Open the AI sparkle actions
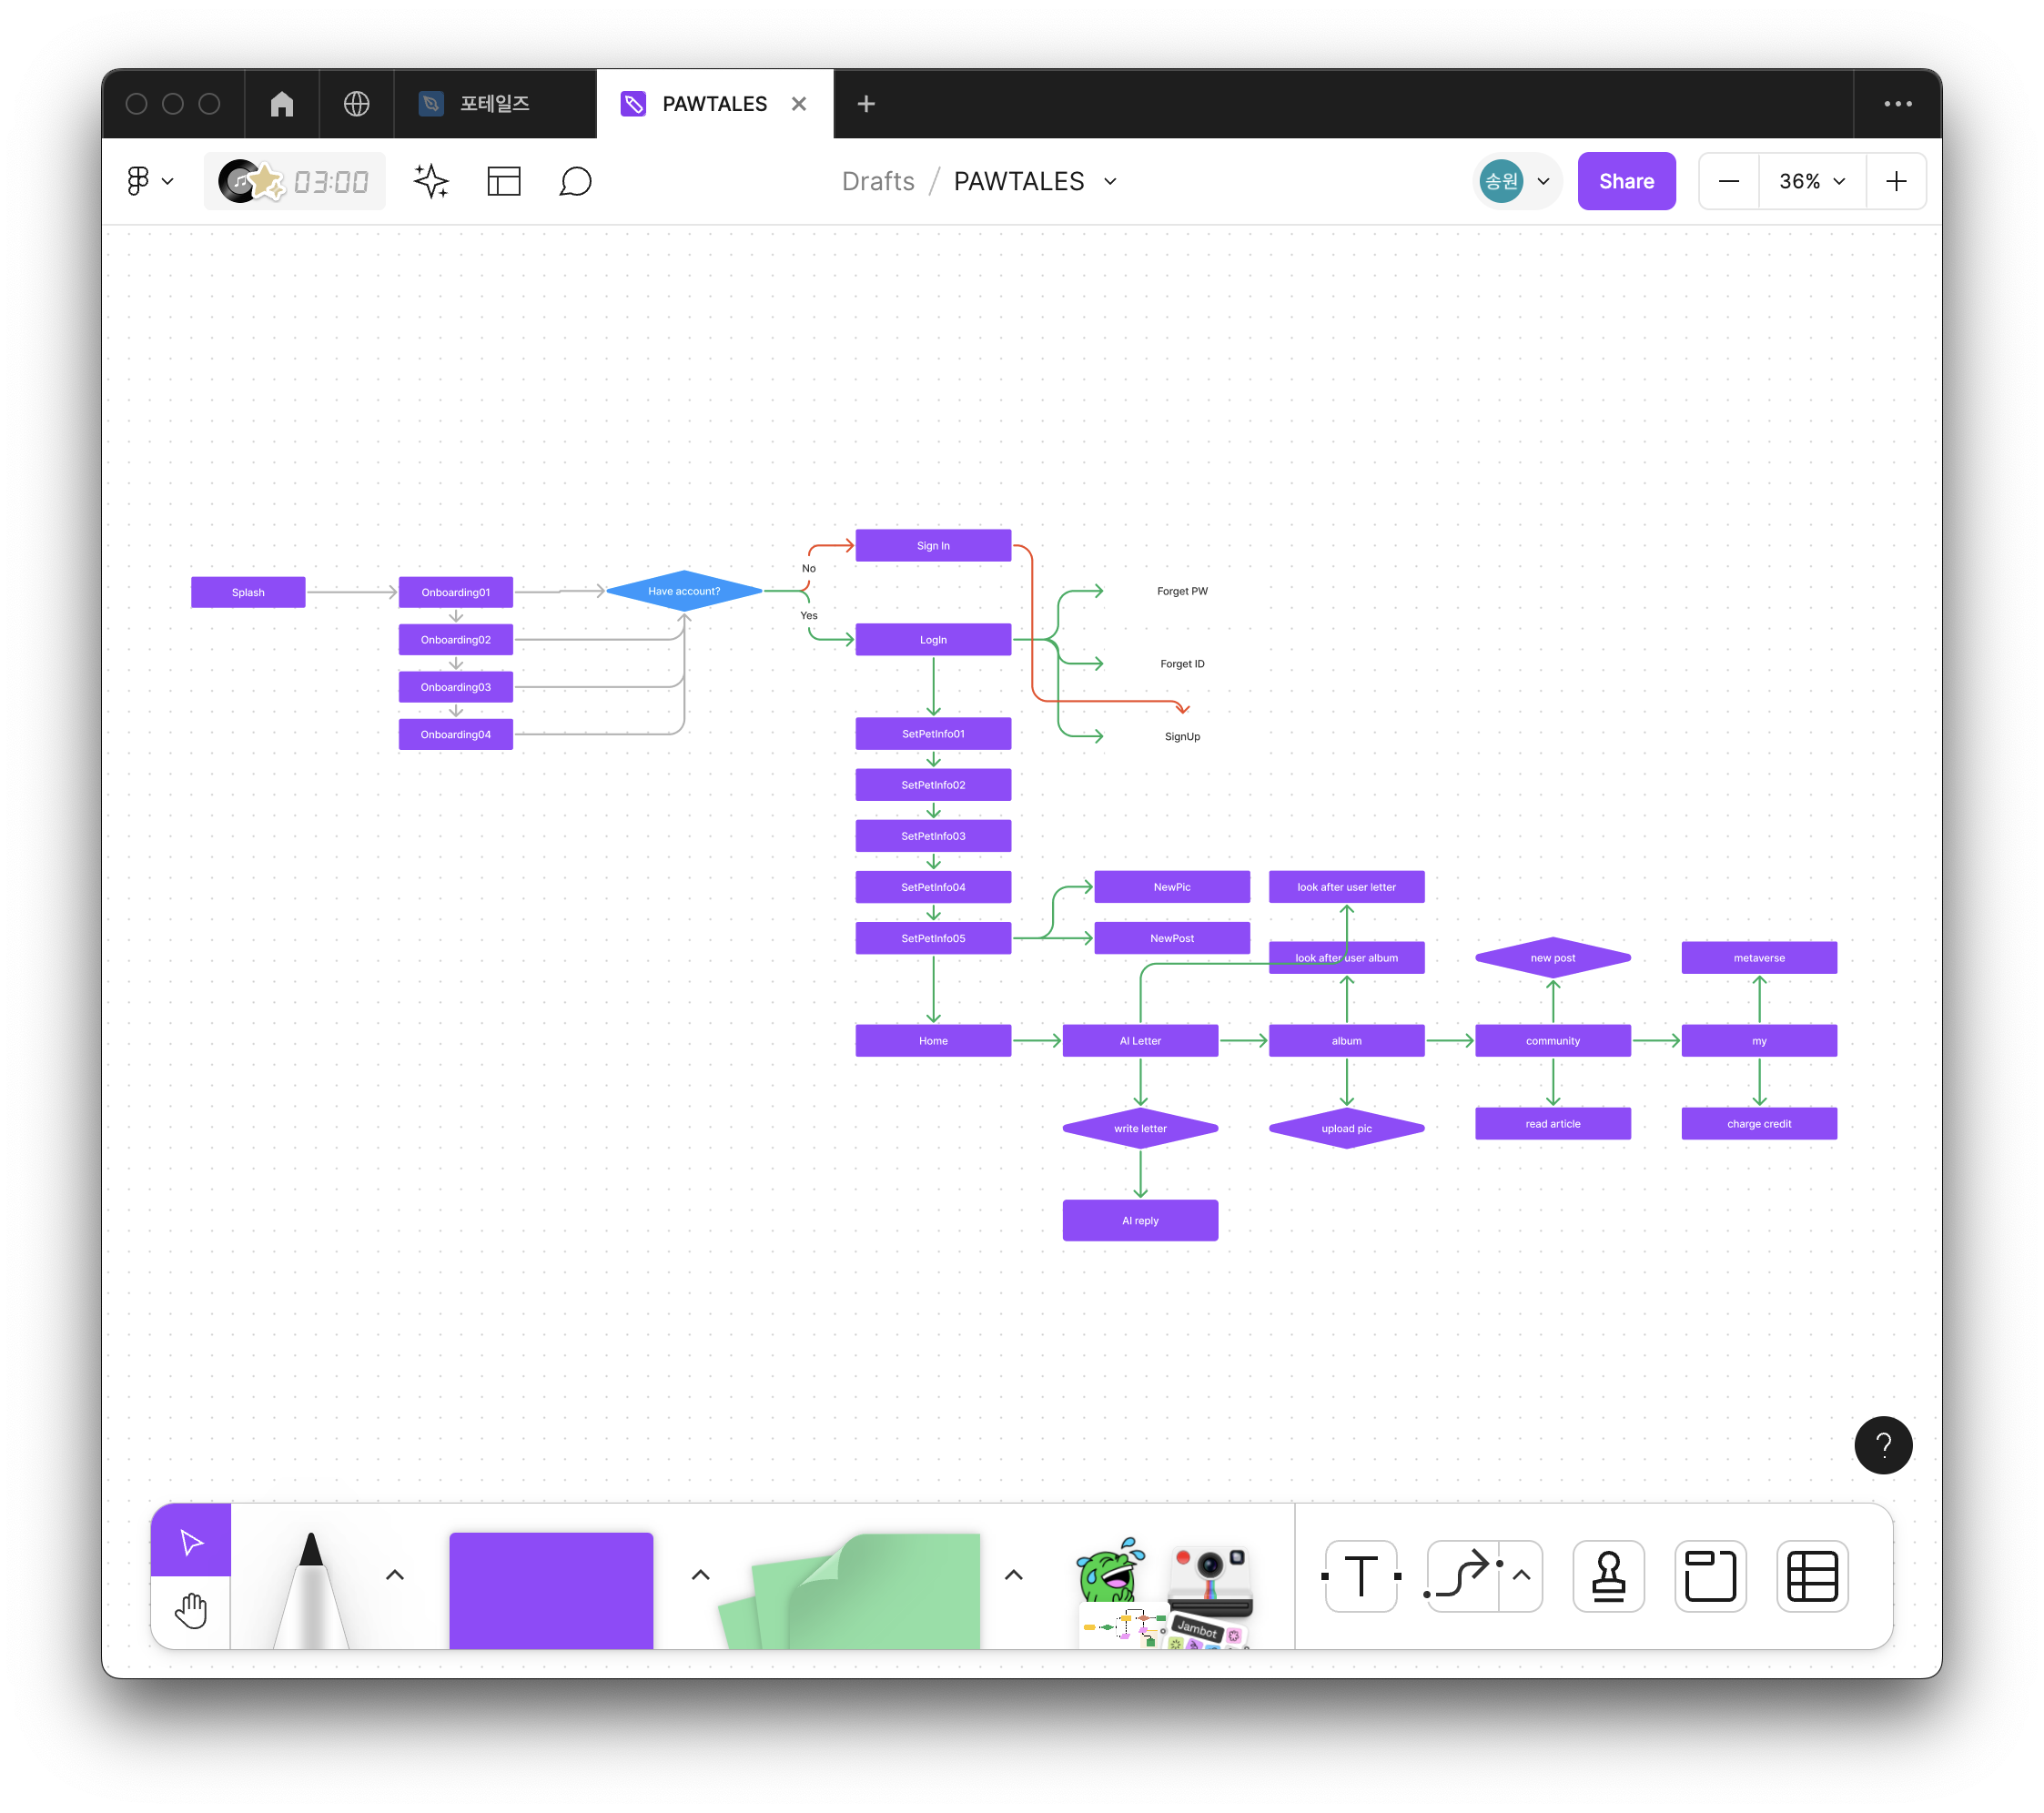 (431, 181)
